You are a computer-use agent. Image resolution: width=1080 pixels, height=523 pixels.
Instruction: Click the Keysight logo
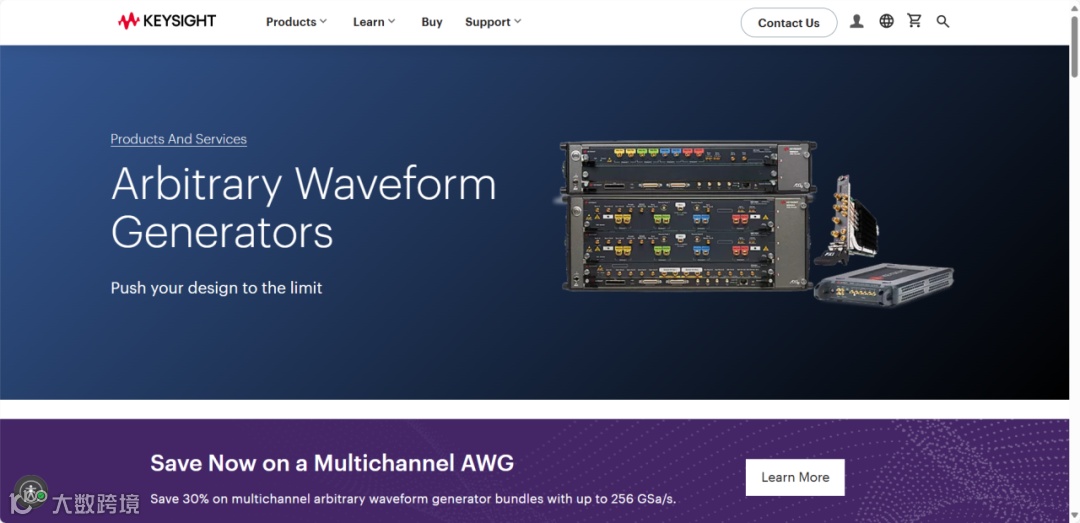[167, 21]
